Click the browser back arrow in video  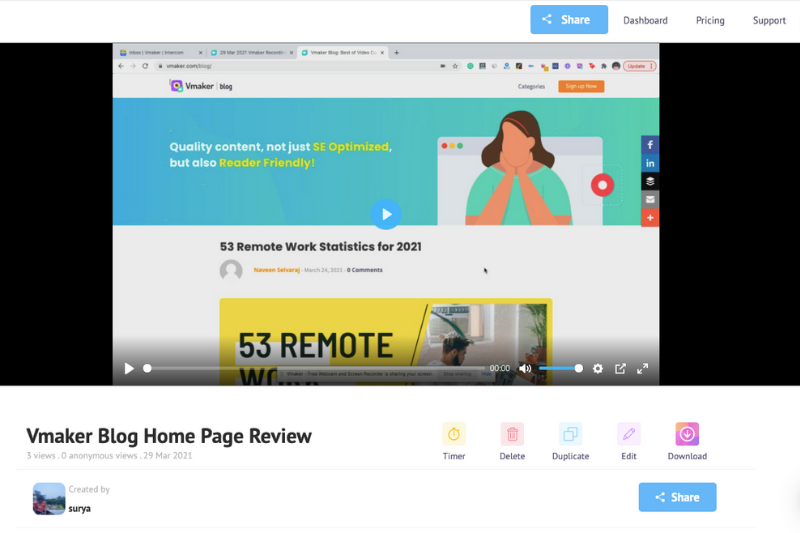pos(121,66)
